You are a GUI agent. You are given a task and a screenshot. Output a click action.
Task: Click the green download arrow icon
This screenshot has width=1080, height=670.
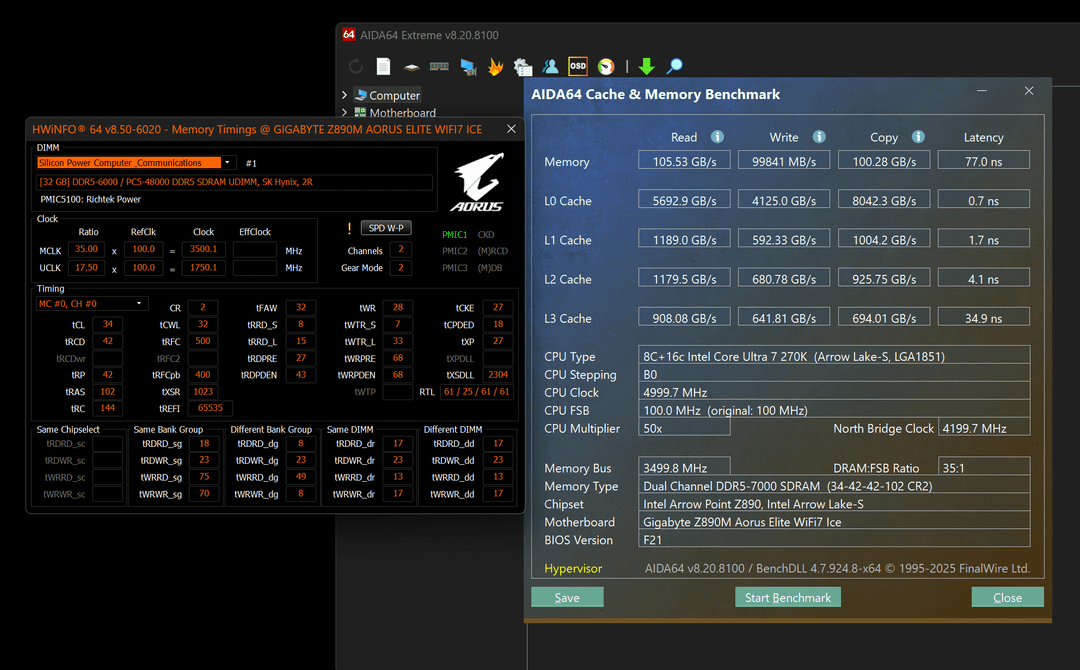coord(646,66)
